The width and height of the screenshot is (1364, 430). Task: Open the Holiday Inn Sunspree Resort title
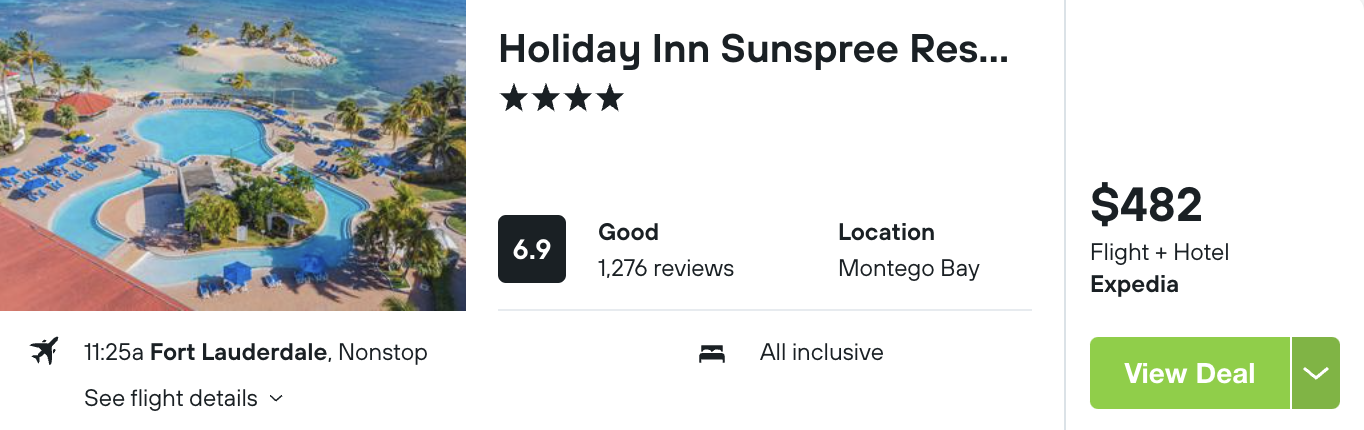point(753,49)
